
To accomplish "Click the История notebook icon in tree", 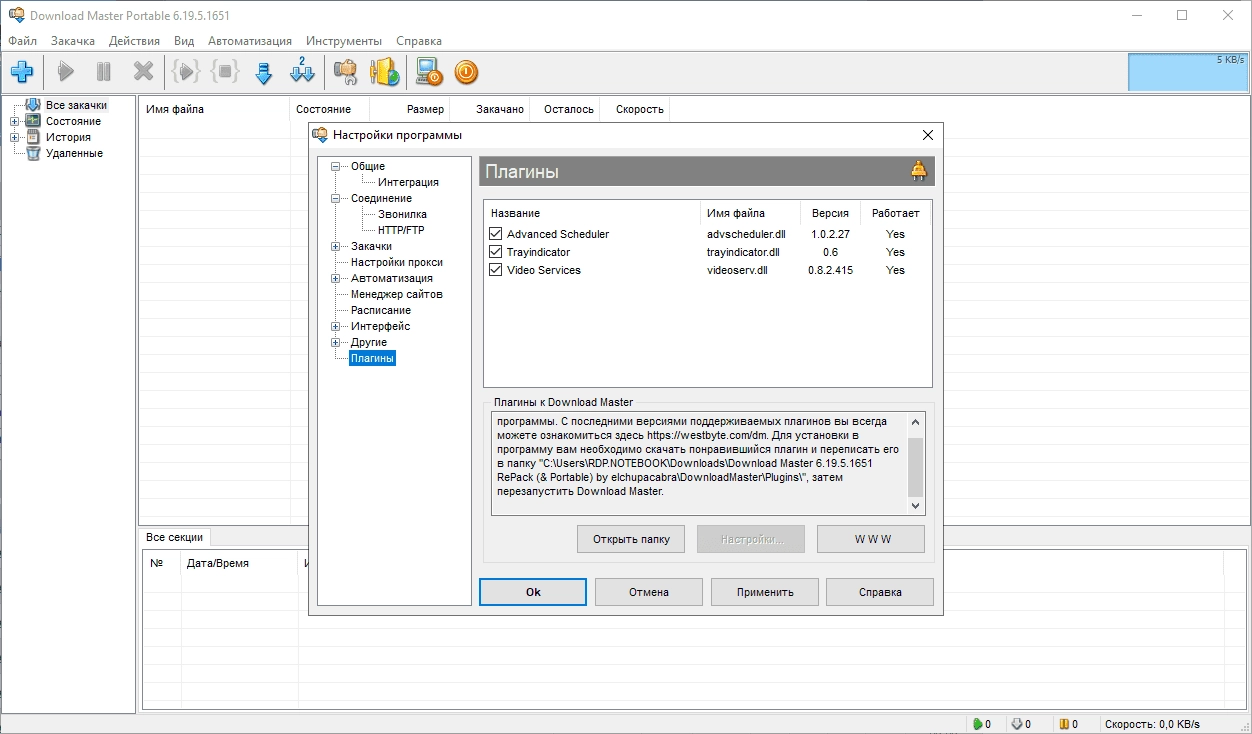I will coord(33,137).
